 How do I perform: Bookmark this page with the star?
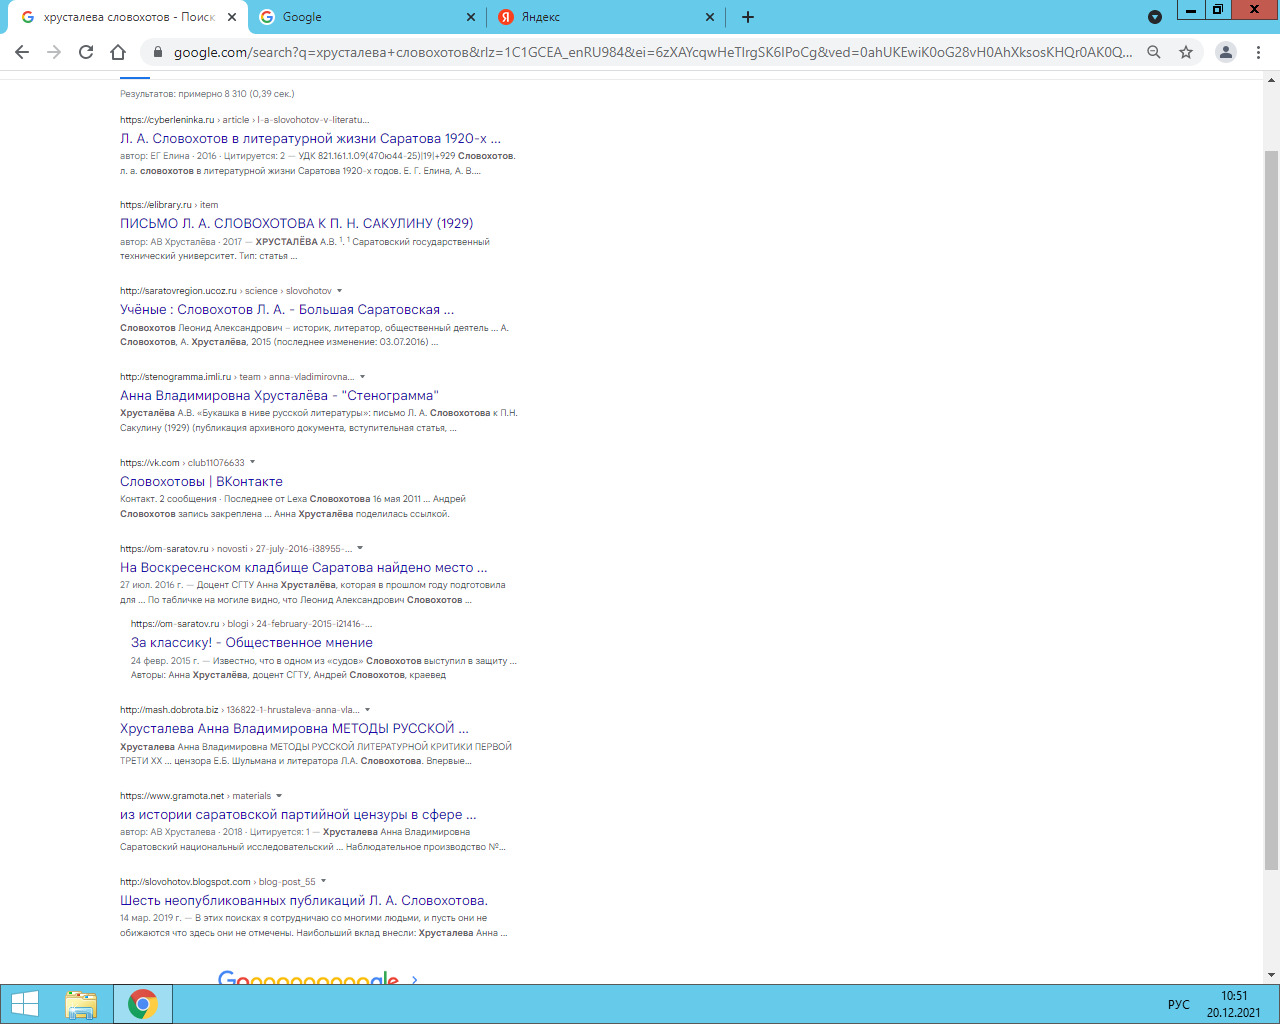pyautogui.click(x=1186, y=52)
